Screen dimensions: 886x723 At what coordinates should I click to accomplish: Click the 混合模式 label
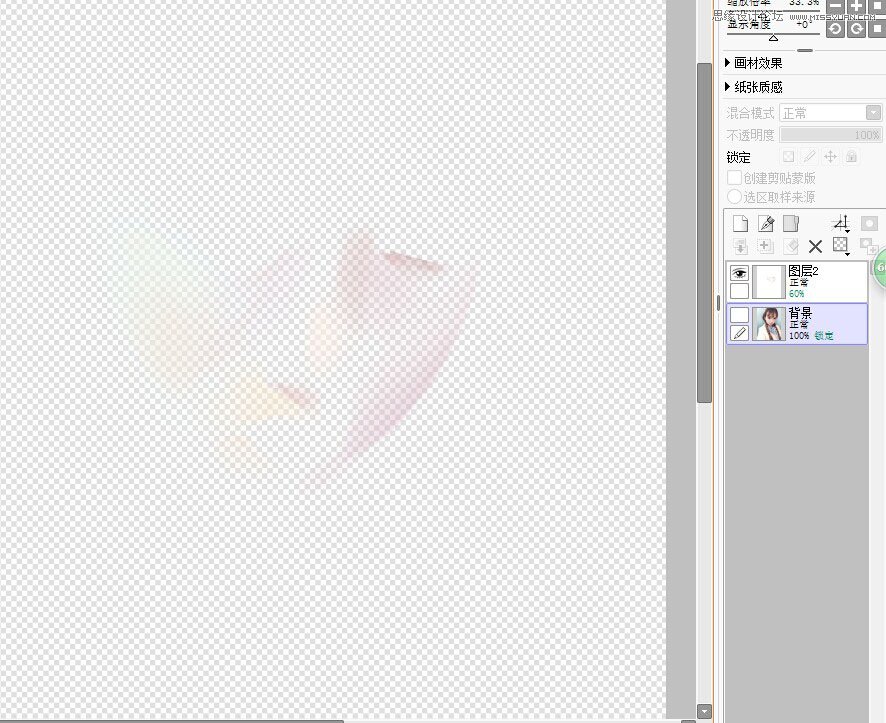coord(750,114)
